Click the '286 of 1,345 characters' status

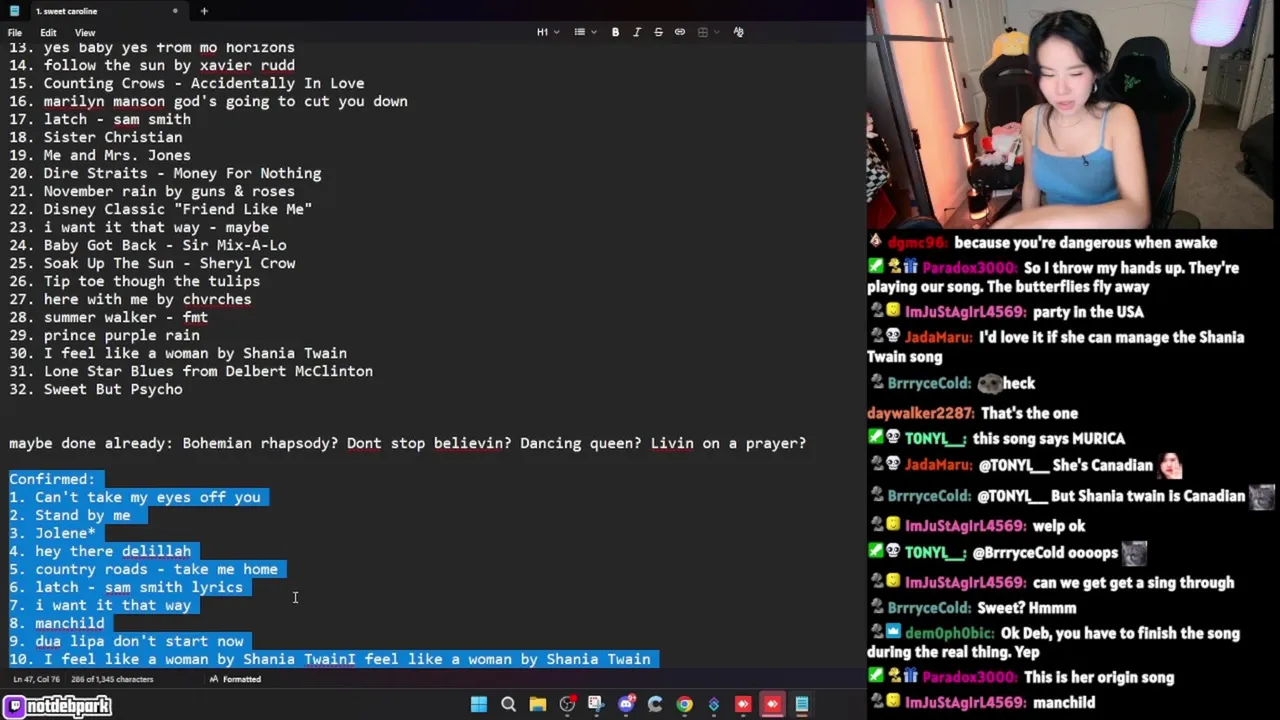[x=111, y=679]
